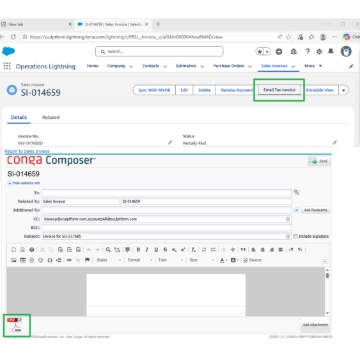Switch to the Details tab
The width and height of the screenshot is (360, 360).
click(19, 117)
